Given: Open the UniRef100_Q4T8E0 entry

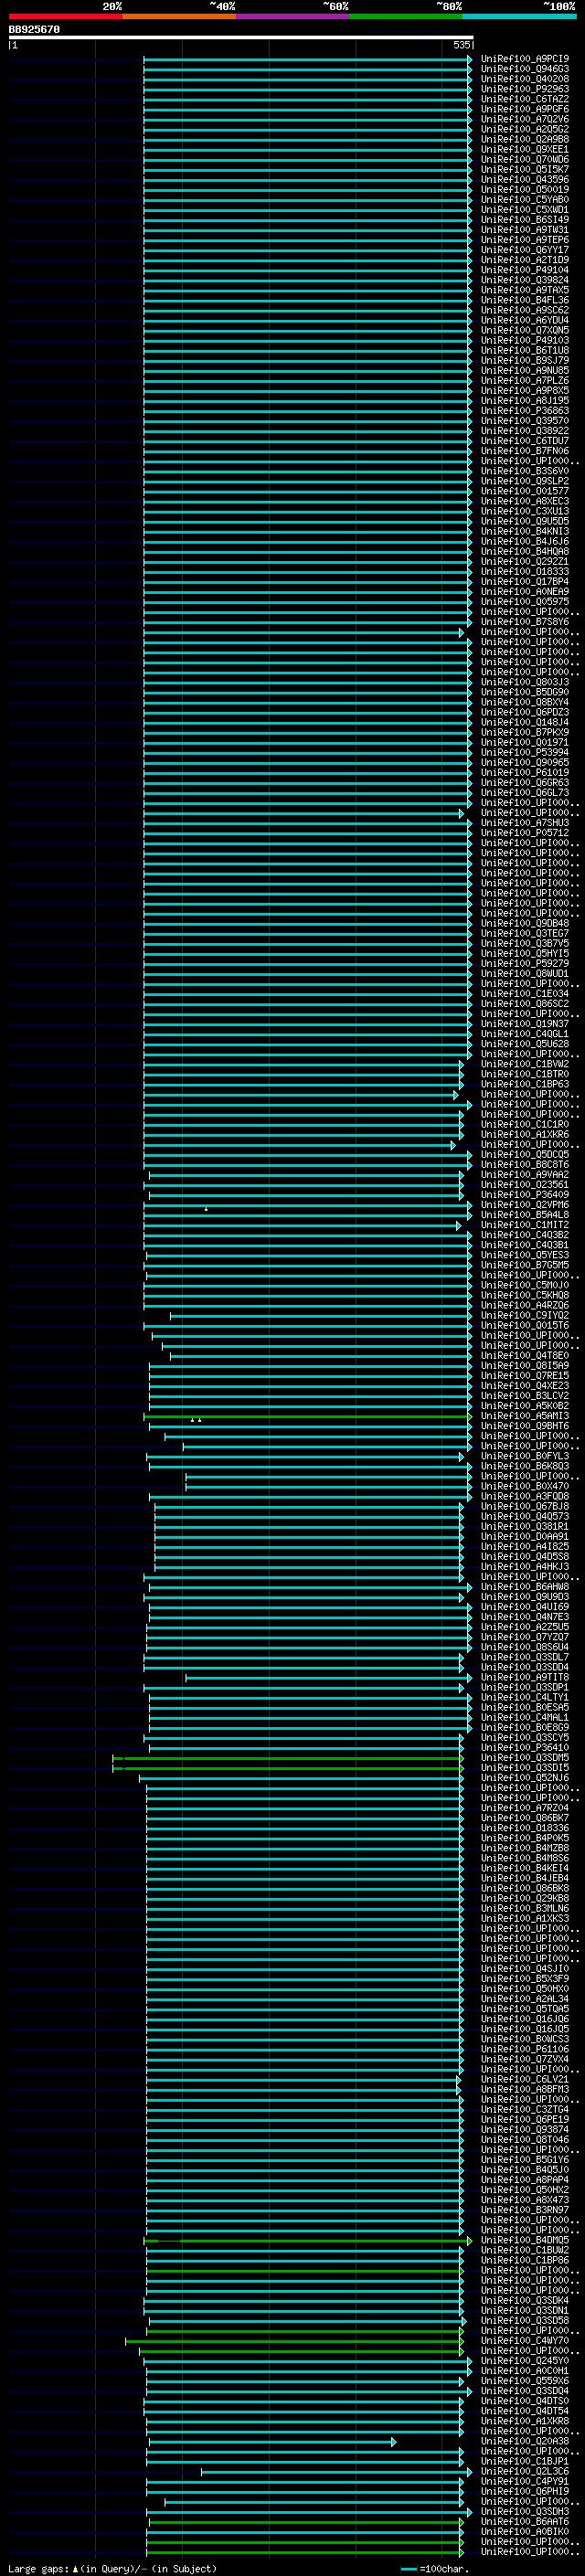Looking at the screenshot, I should point(525,1356).
